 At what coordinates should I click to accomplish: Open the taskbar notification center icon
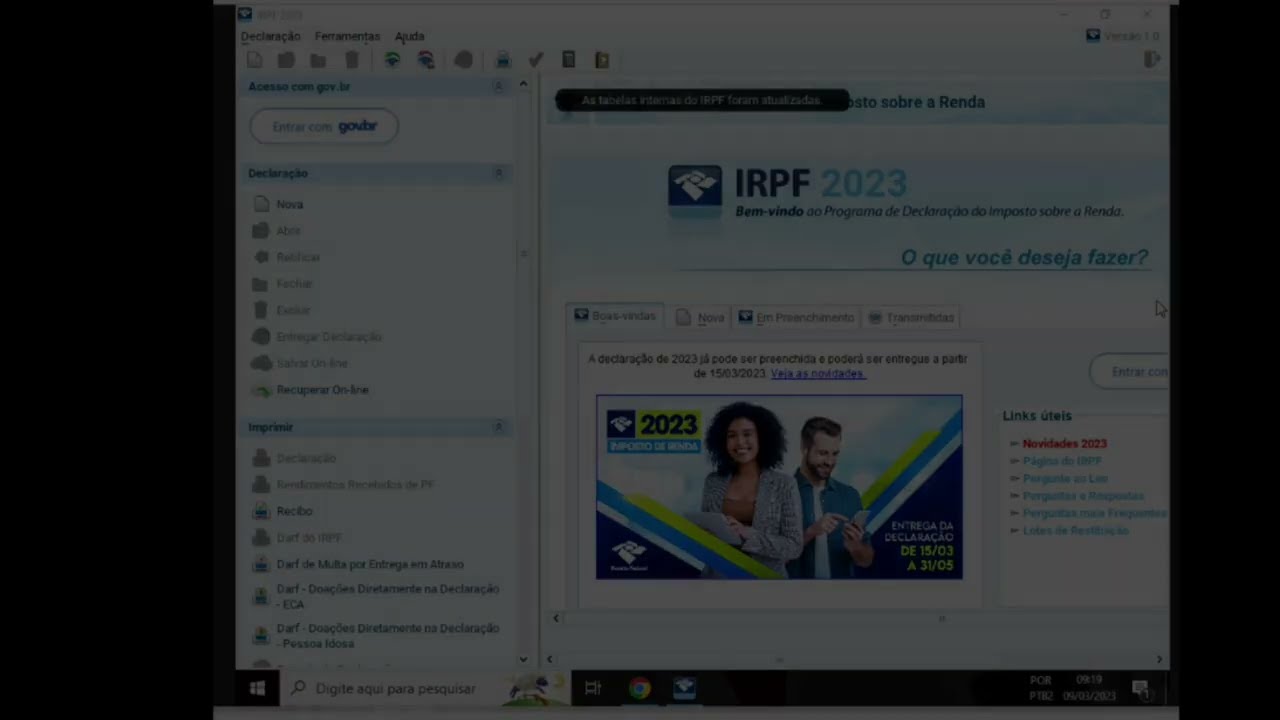point(1140,688)
